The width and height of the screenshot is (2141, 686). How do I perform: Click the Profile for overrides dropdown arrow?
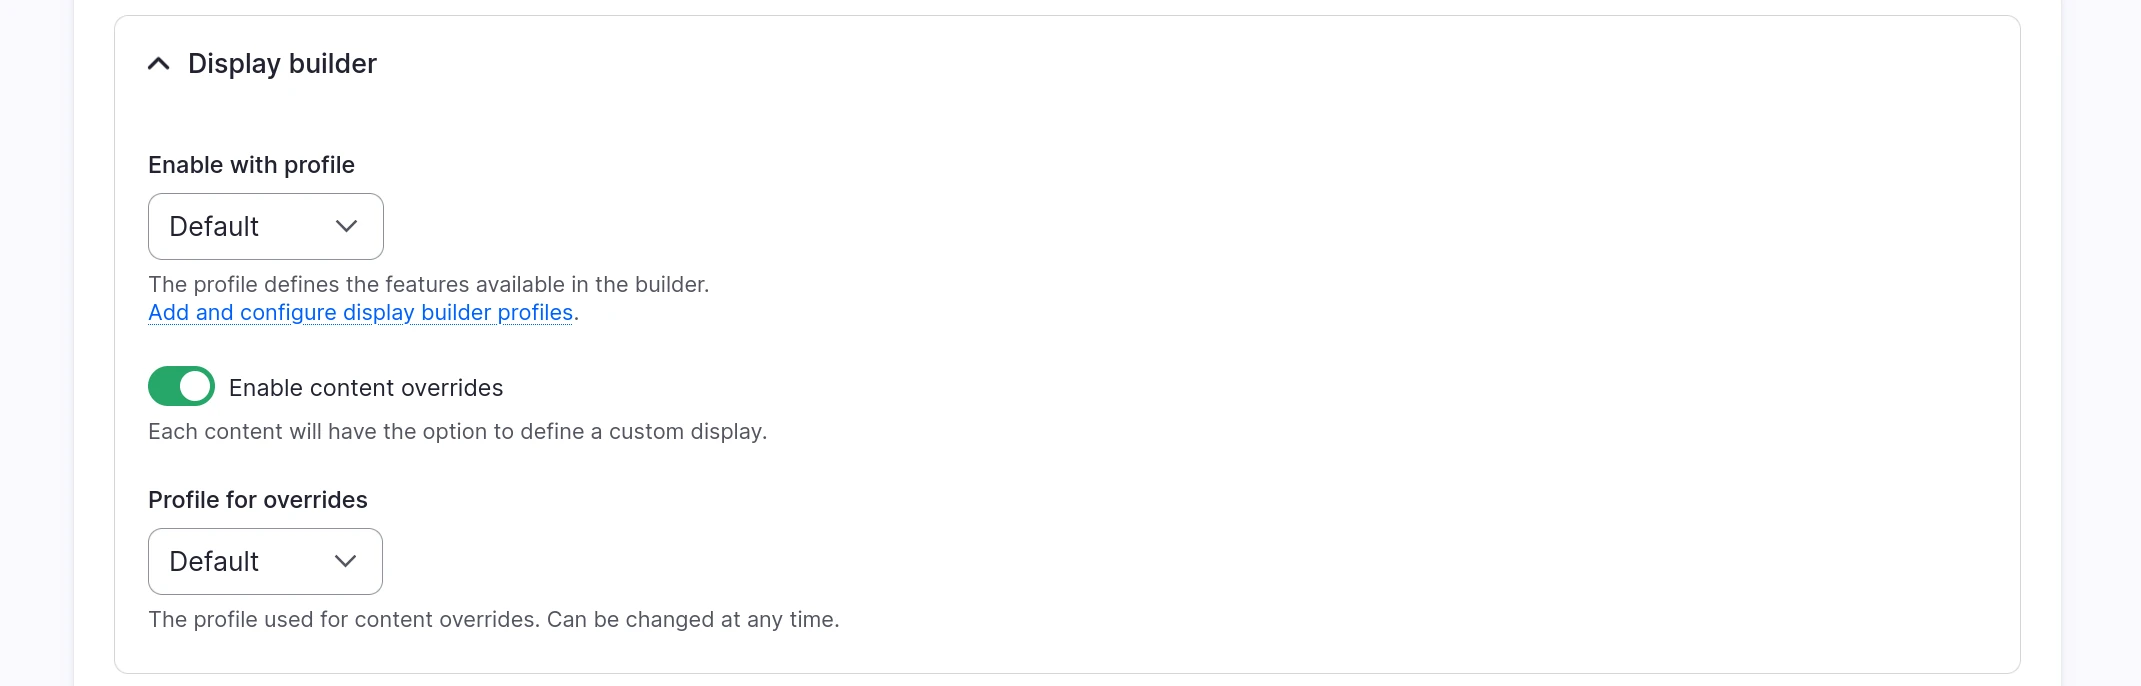346,562
